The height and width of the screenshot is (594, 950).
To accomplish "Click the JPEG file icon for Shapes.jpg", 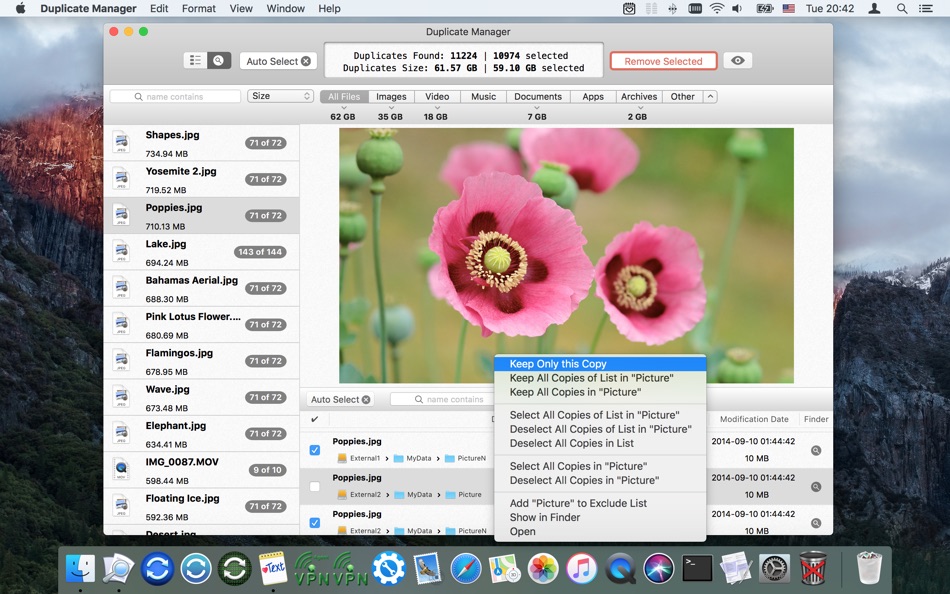I will pos(121,143).
